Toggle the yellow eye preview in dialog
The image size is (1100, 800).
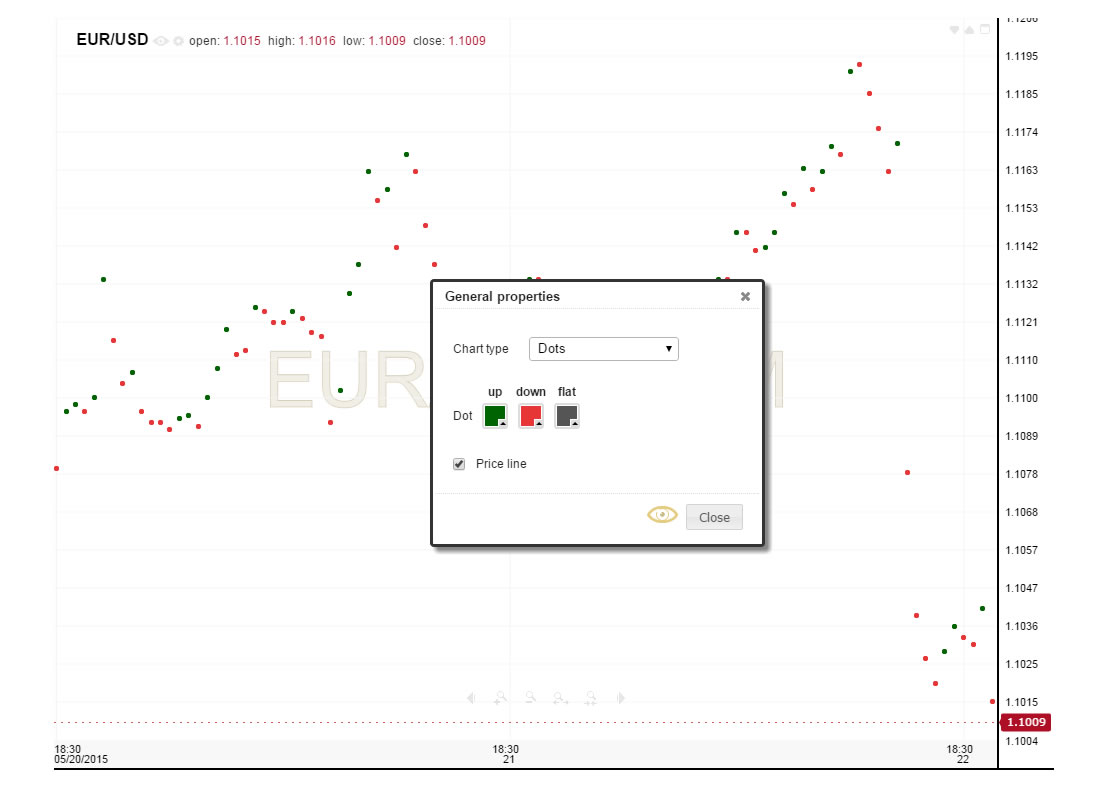tap(662, 515)
